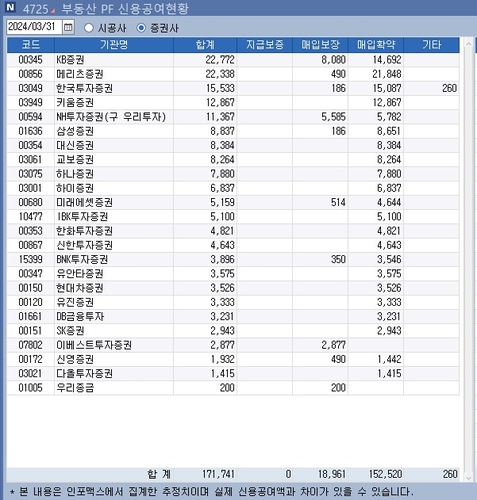
Task: Select the 메리츠증권 row
Action: point(233,74)
